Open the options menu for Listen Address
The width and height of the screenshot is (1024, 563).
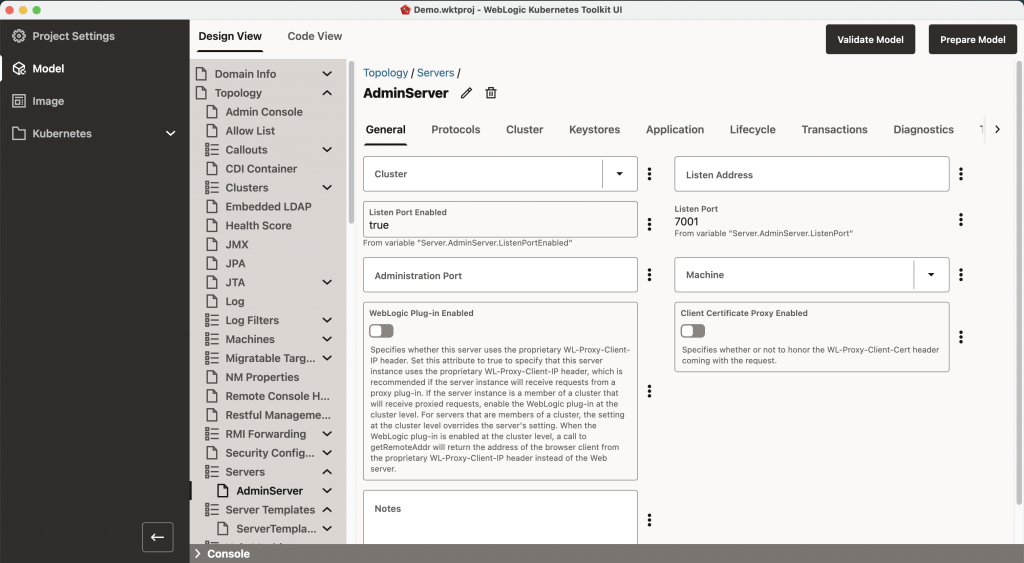pyautogui.click(x=961, y=174)
